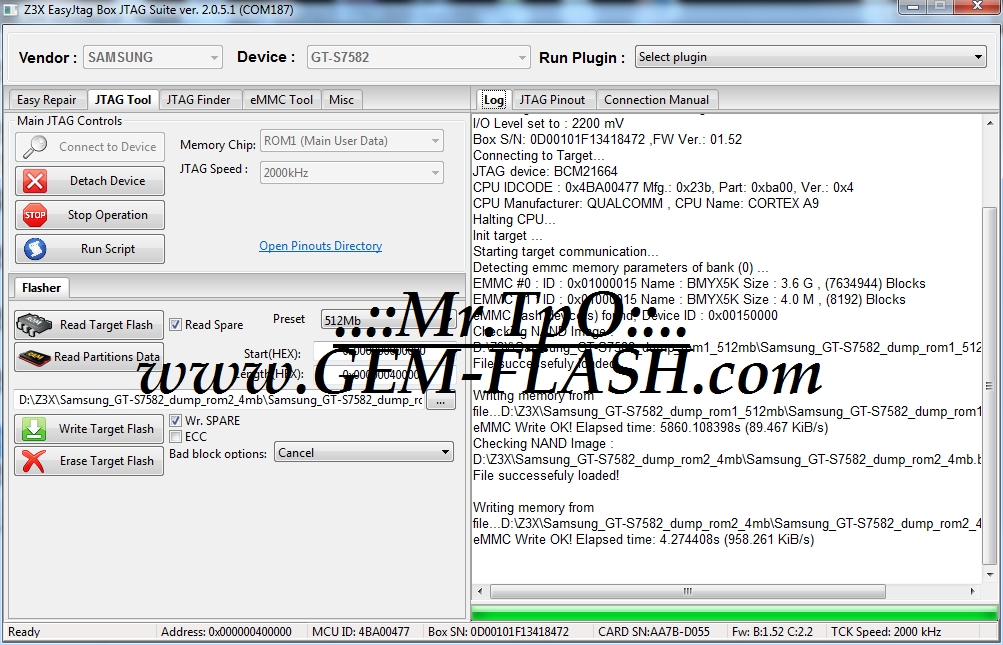Click the red X Detach Device icon
The width and height of the screenshot is (1003, 645).
click(x=35, y=181)
